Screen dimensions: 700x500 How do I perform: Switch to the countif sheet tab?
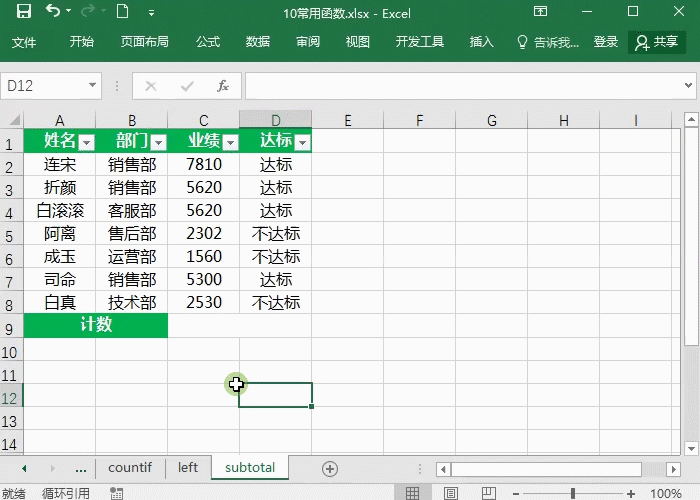tap(130, 467)
